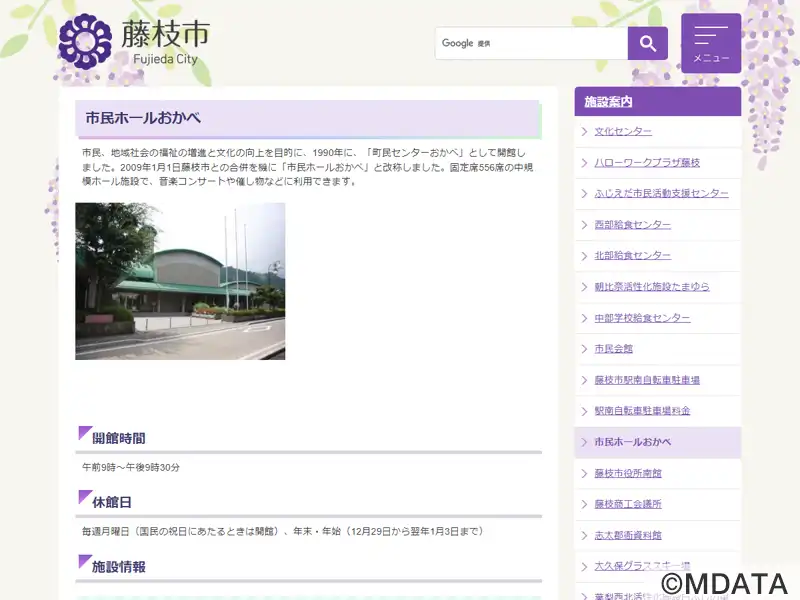Click the purple magnifier search button

(647, 43)
